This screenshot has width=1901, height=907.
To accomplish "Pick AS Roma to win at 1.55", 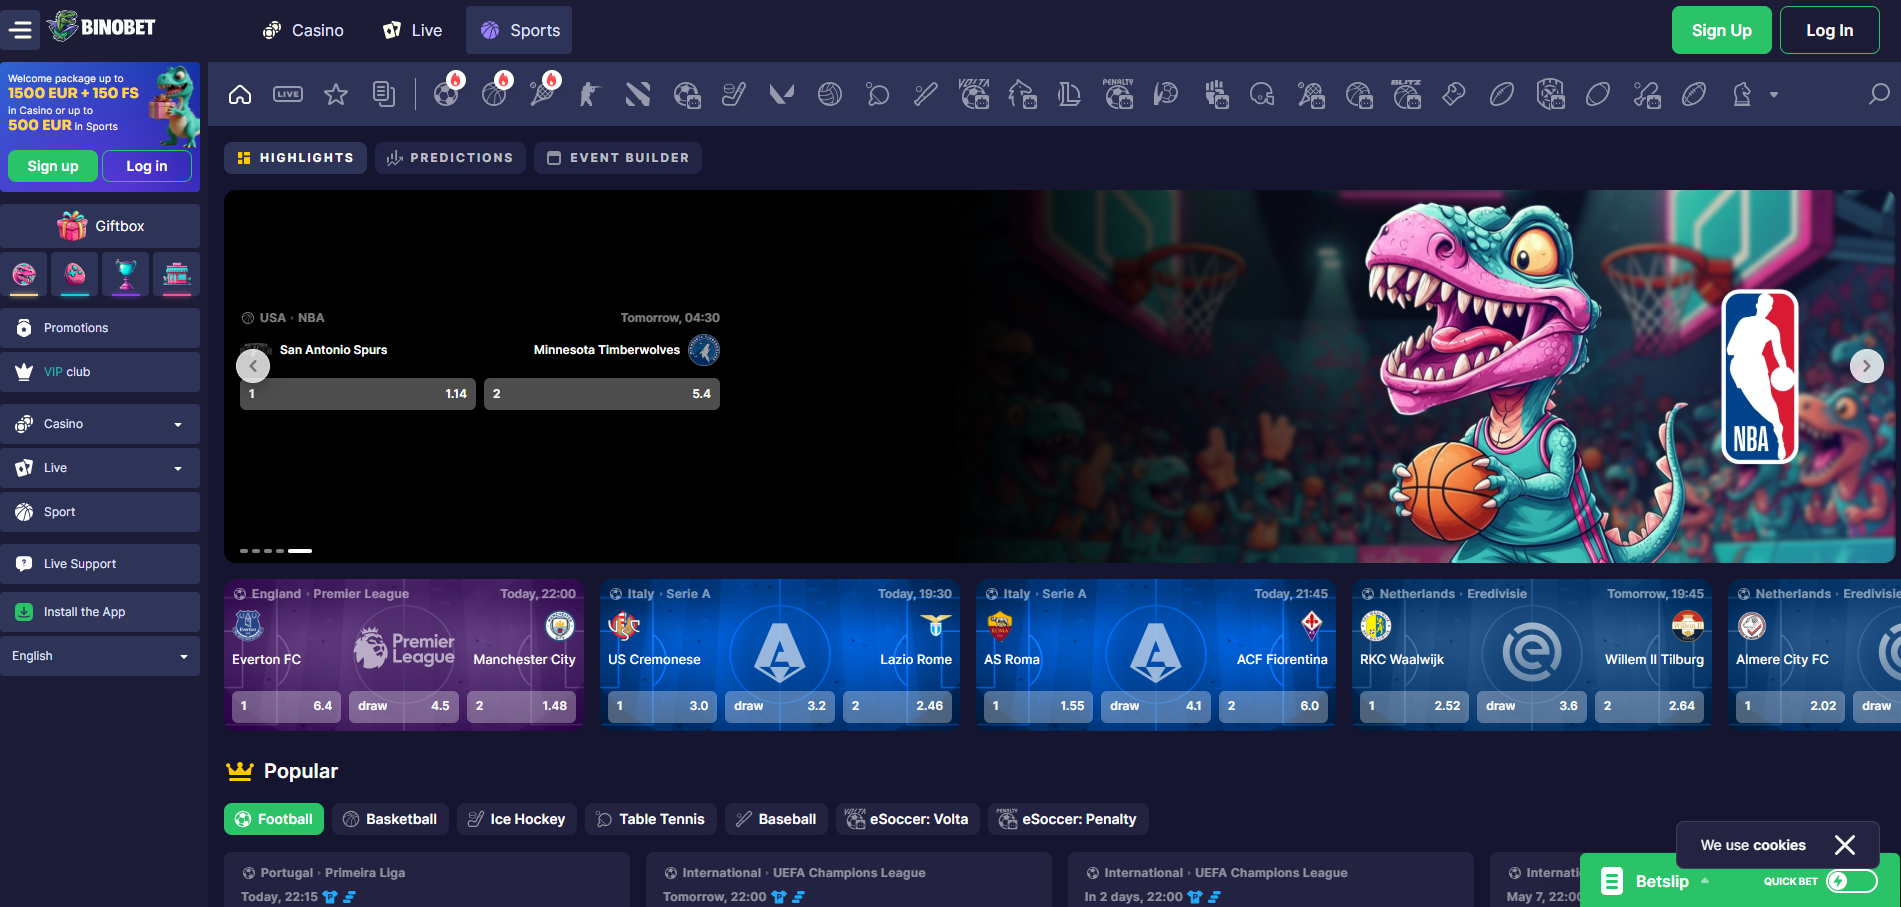I will [x=1038, y=706].
